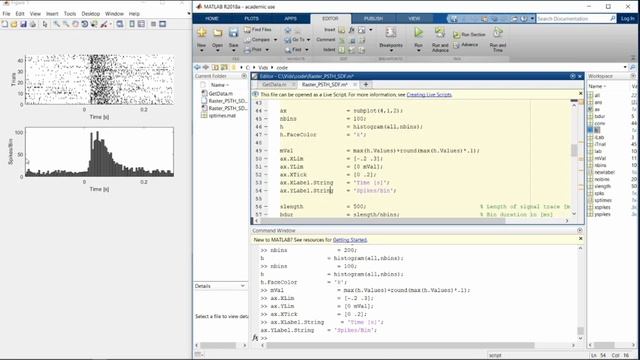The width and height of the screenshot is (640, 360).
Task: Toggle breakpoint dash on editor line 56
Action: click(266, 207)
